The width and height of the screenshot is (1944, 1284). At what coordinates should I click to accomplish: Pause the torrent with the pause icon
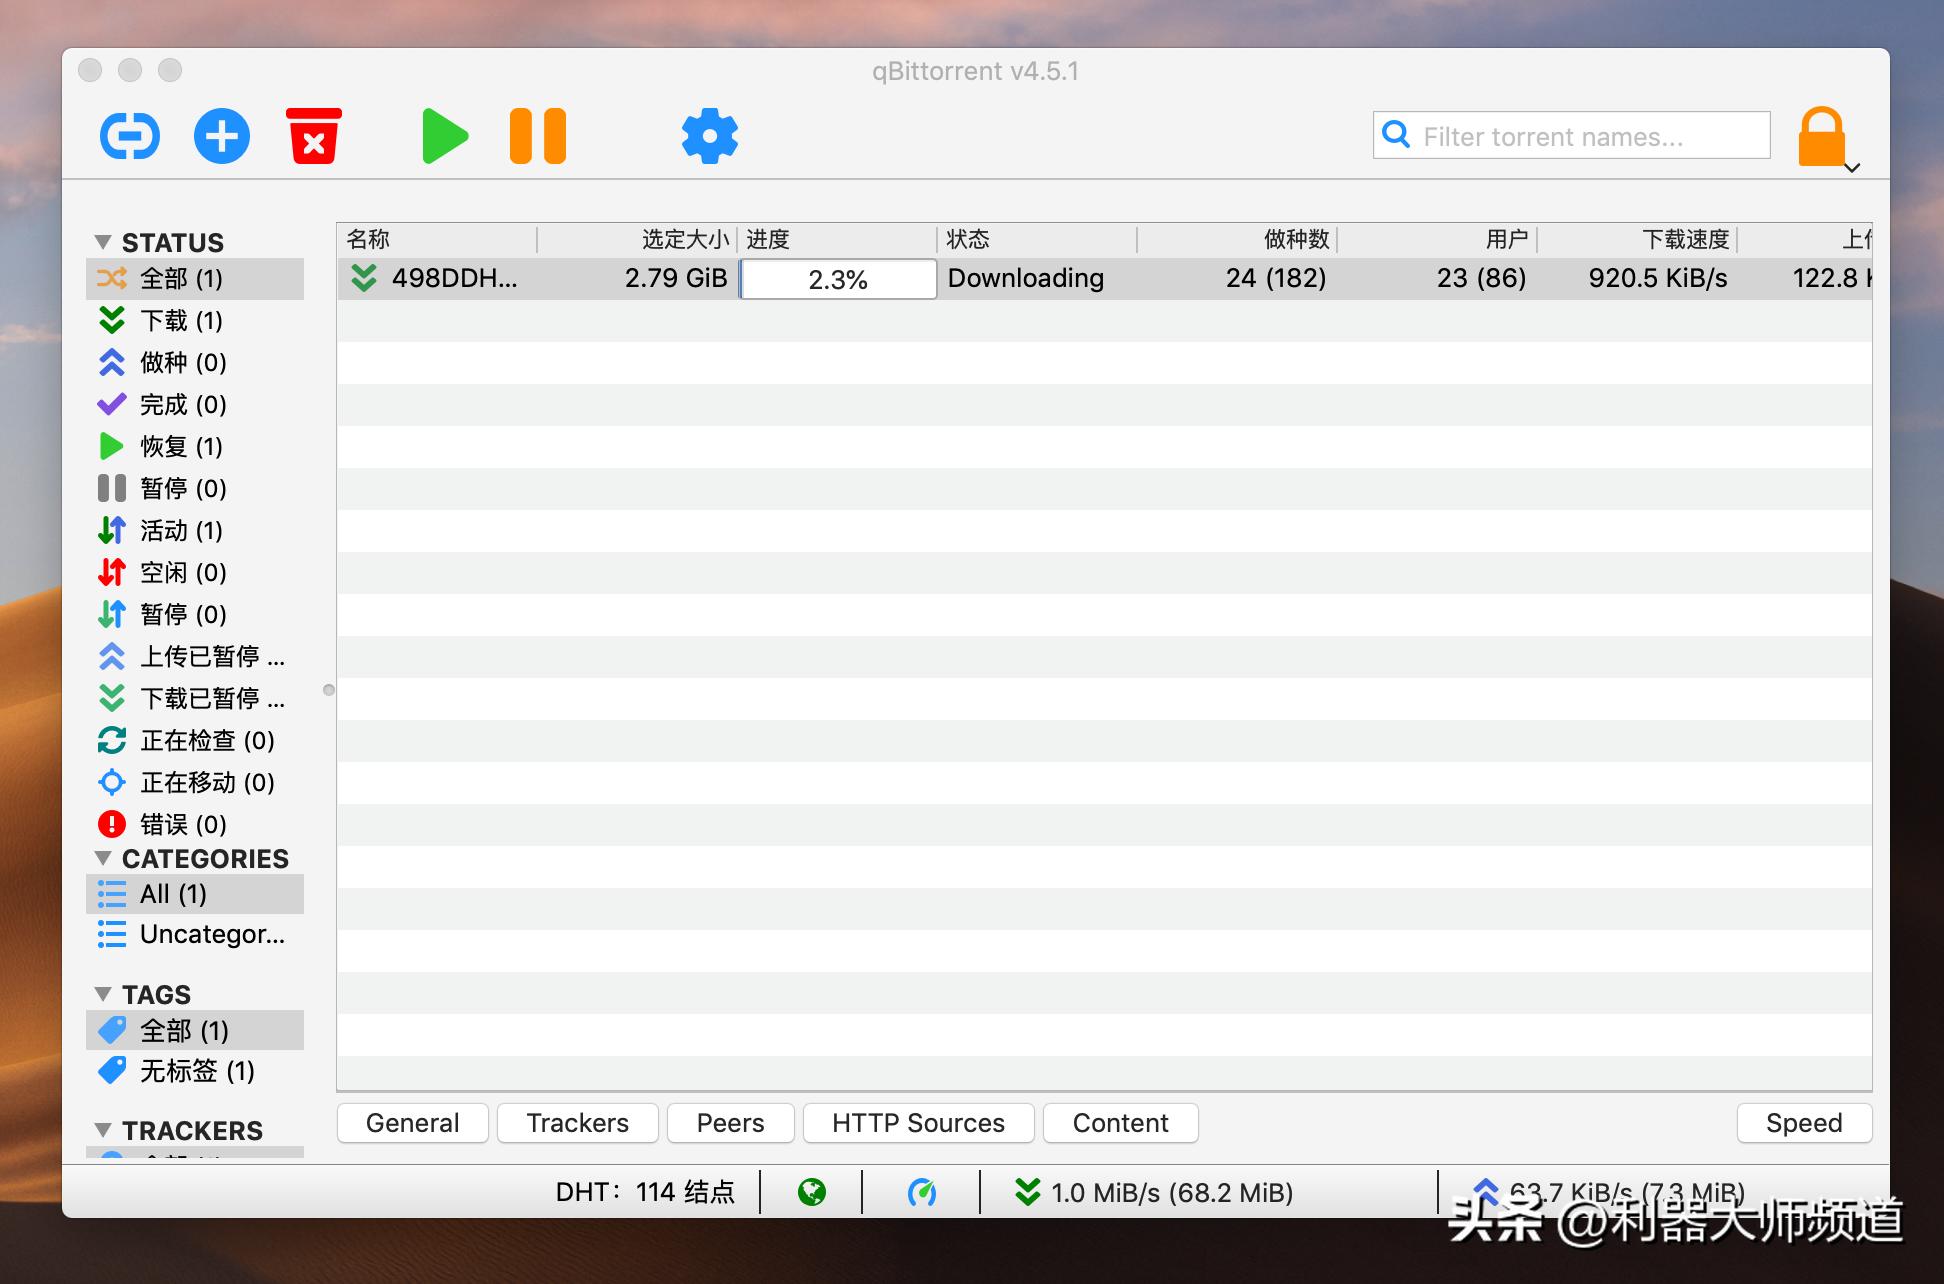[538, 136]
